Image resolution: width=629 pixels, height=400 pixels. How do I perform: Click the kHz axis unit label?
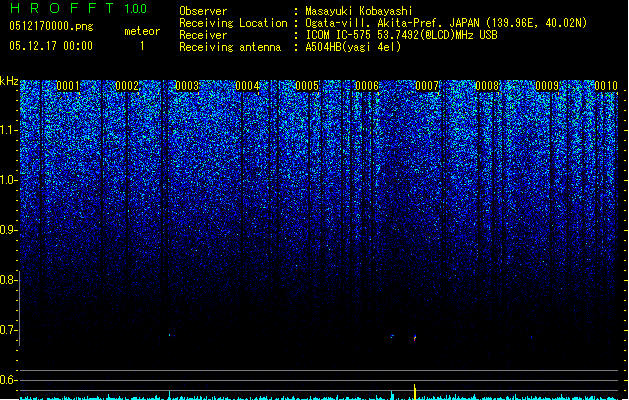(9, 81)
